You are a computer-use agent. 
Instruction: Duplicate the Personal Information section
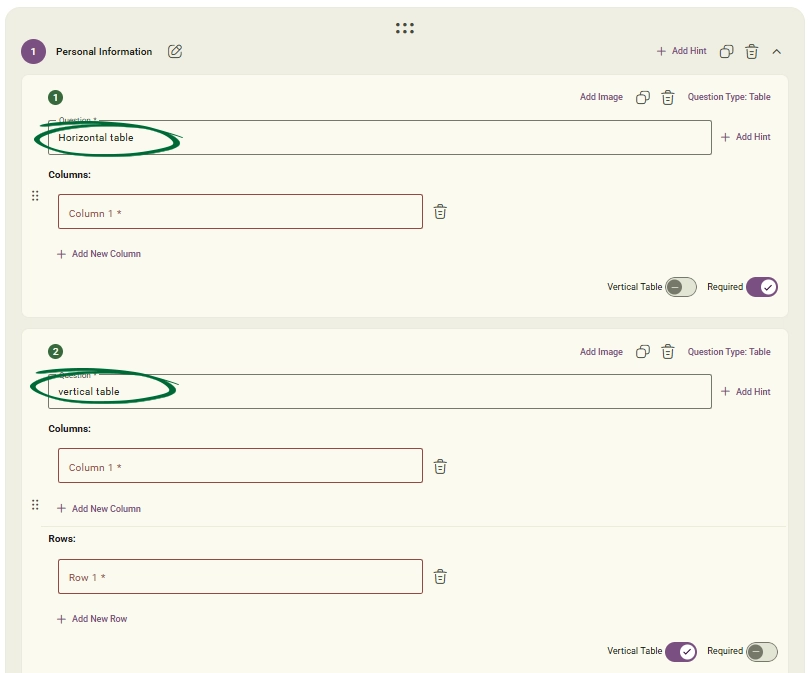coord(726,51)
